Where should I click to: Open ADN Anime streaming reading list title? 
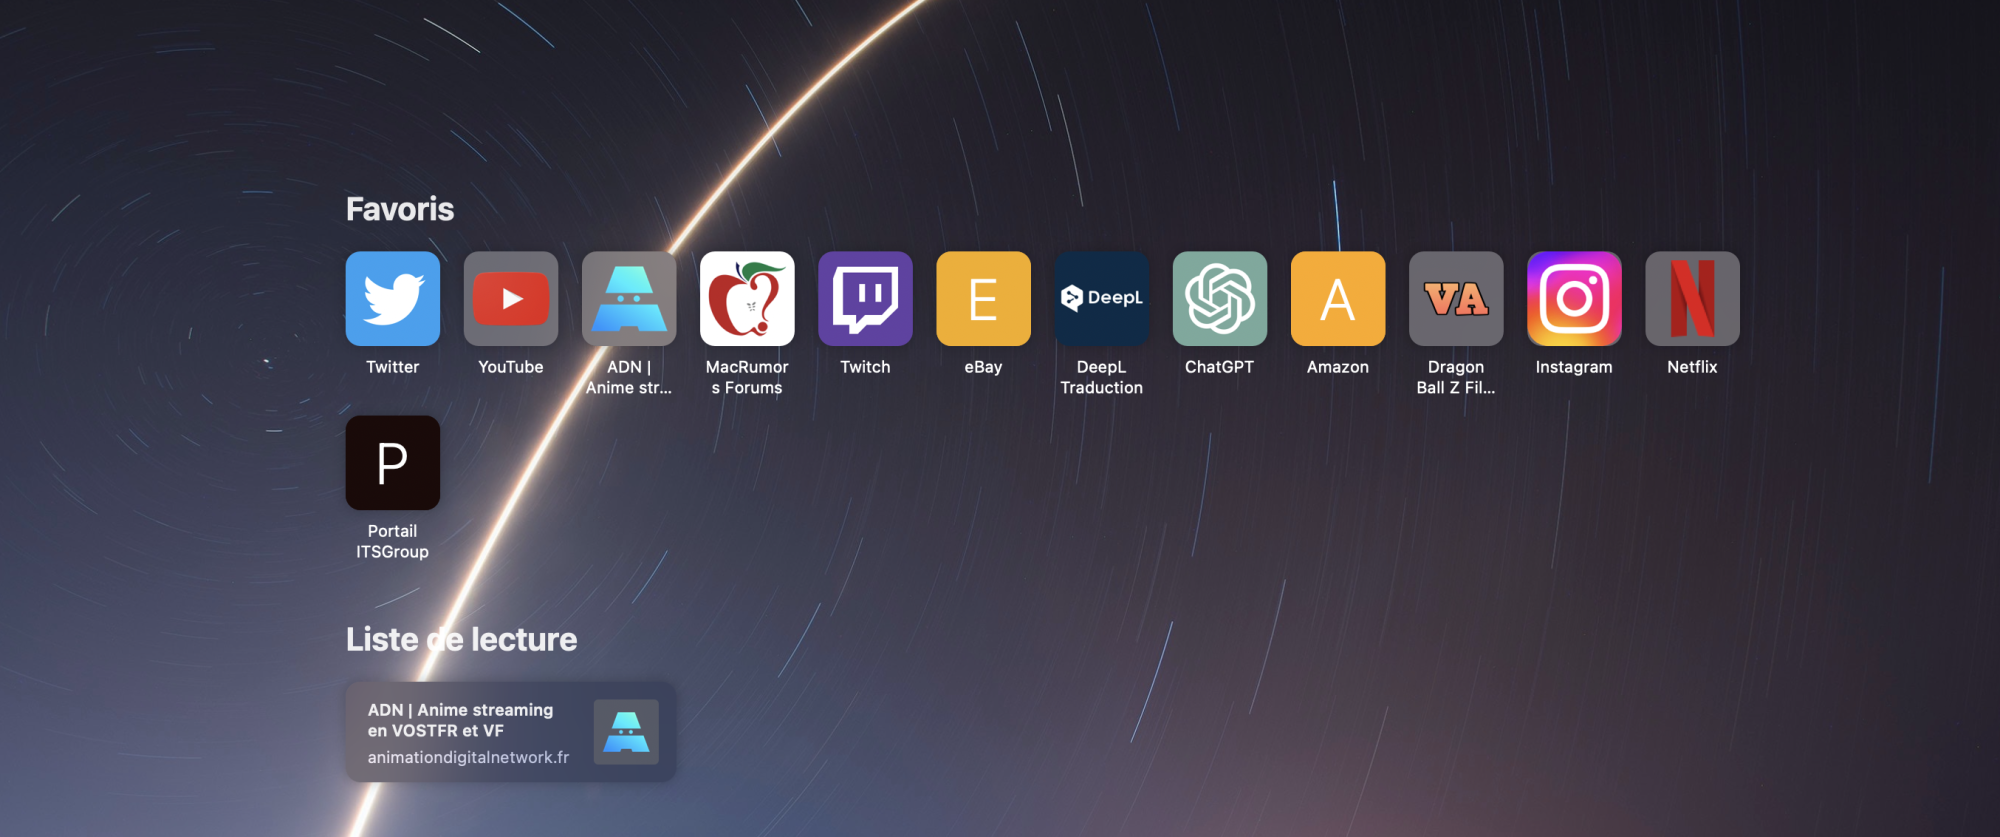tap(460, 720)
